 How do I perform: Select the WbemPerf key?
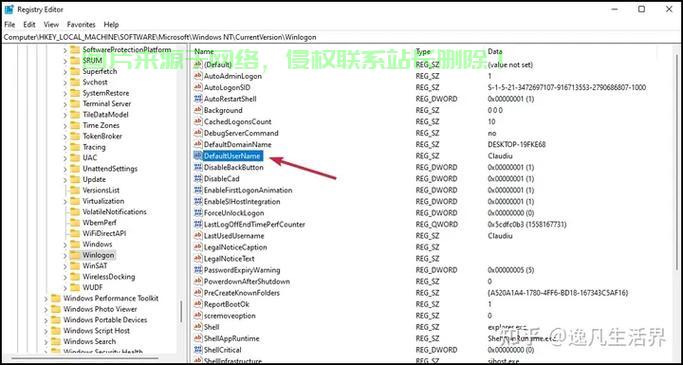point(99,223)
